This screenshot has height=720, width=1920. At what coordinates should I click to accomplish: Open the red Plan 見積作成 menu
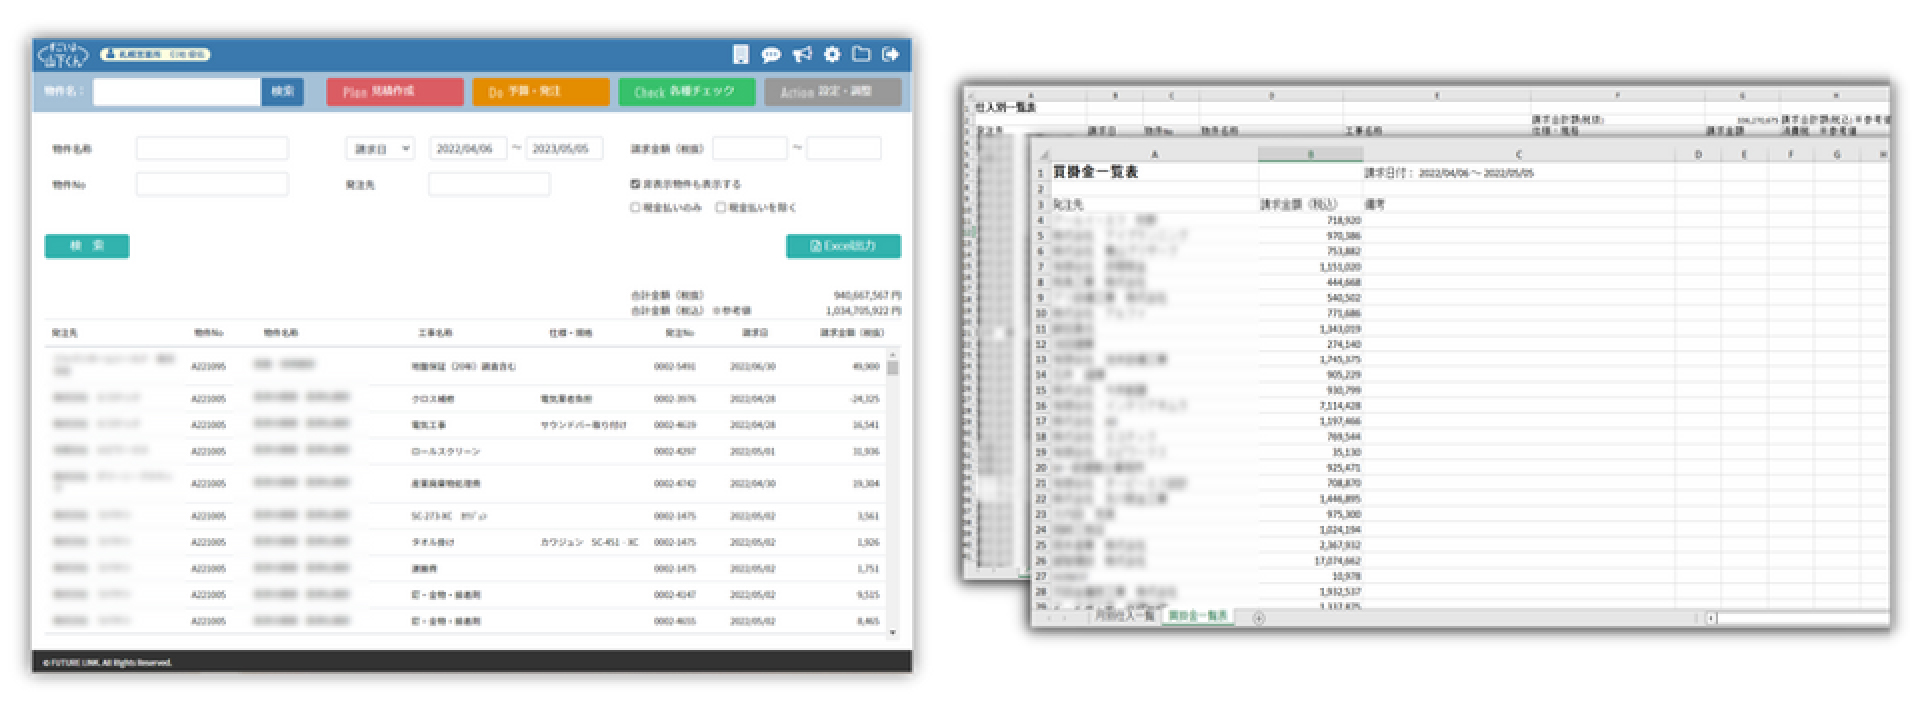[395, 92]
